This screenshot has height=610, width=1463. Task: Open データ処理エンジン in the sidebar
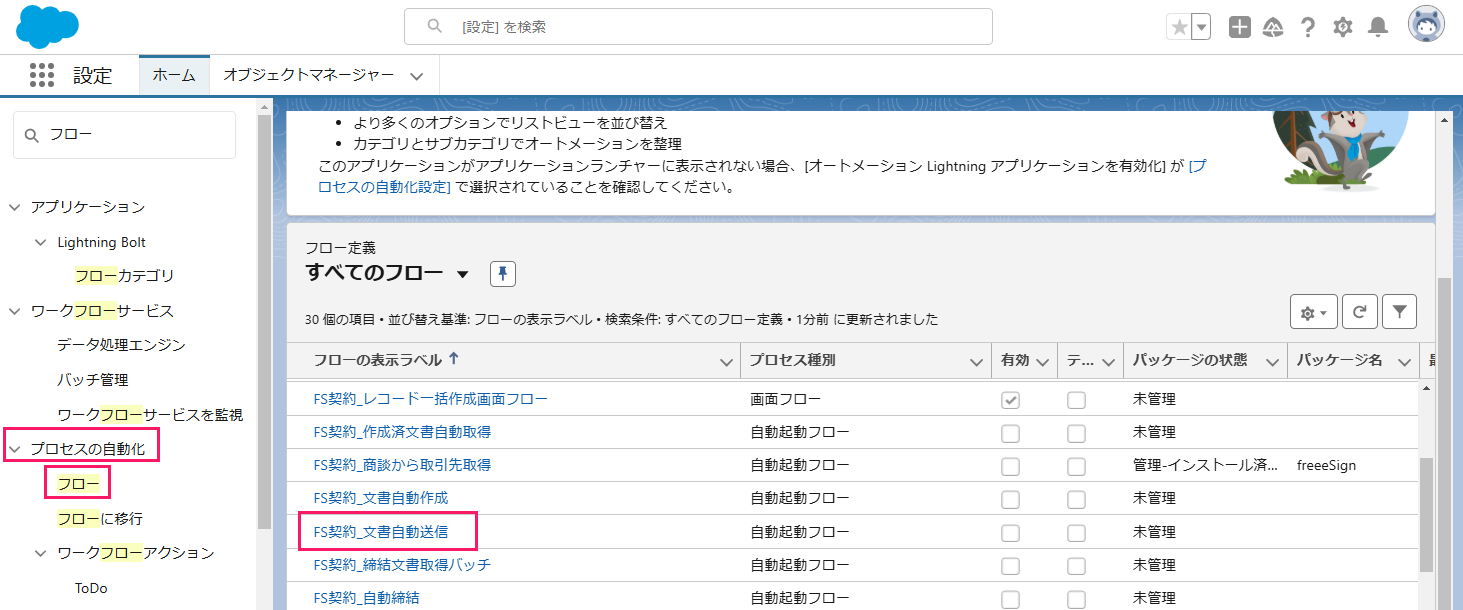coord(121,345)
